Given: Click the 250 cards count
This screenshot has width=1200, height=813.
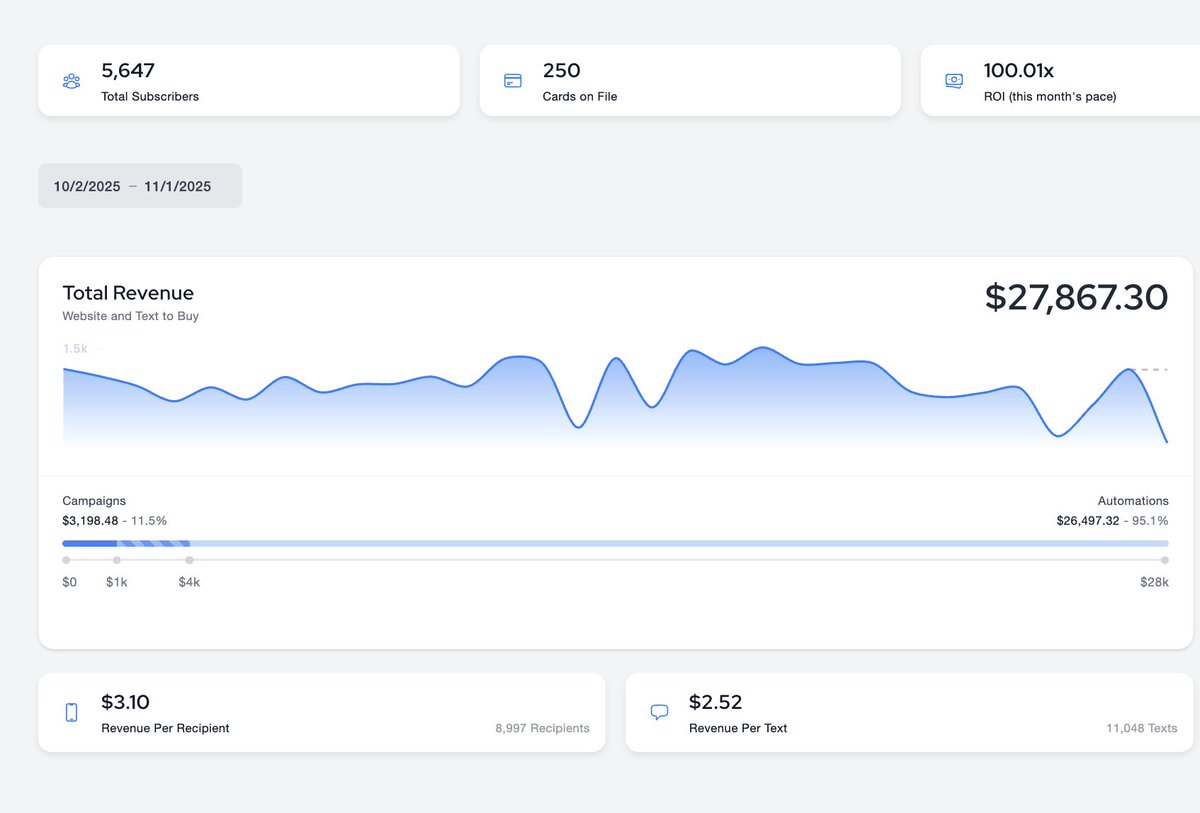Looking at the screenshot, I should [x=562, y=71].
